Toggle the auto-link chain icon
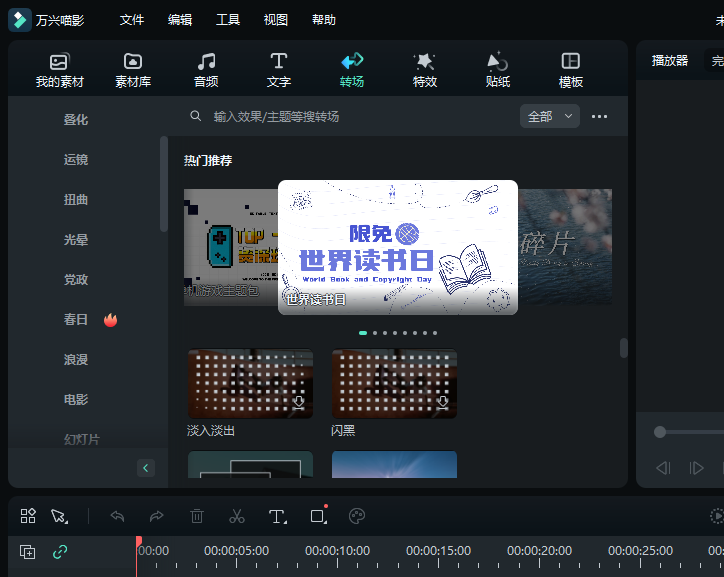 (60, 552)
